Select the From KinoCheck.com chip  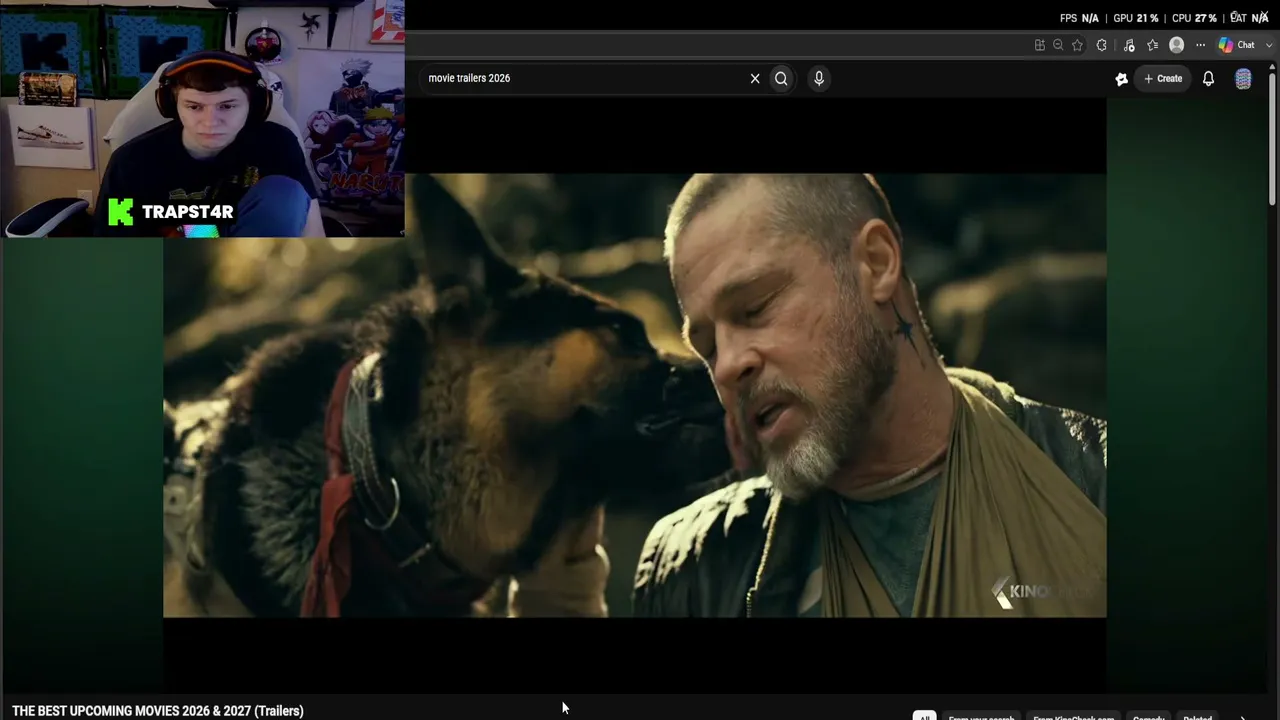[x=1073, y=716]
